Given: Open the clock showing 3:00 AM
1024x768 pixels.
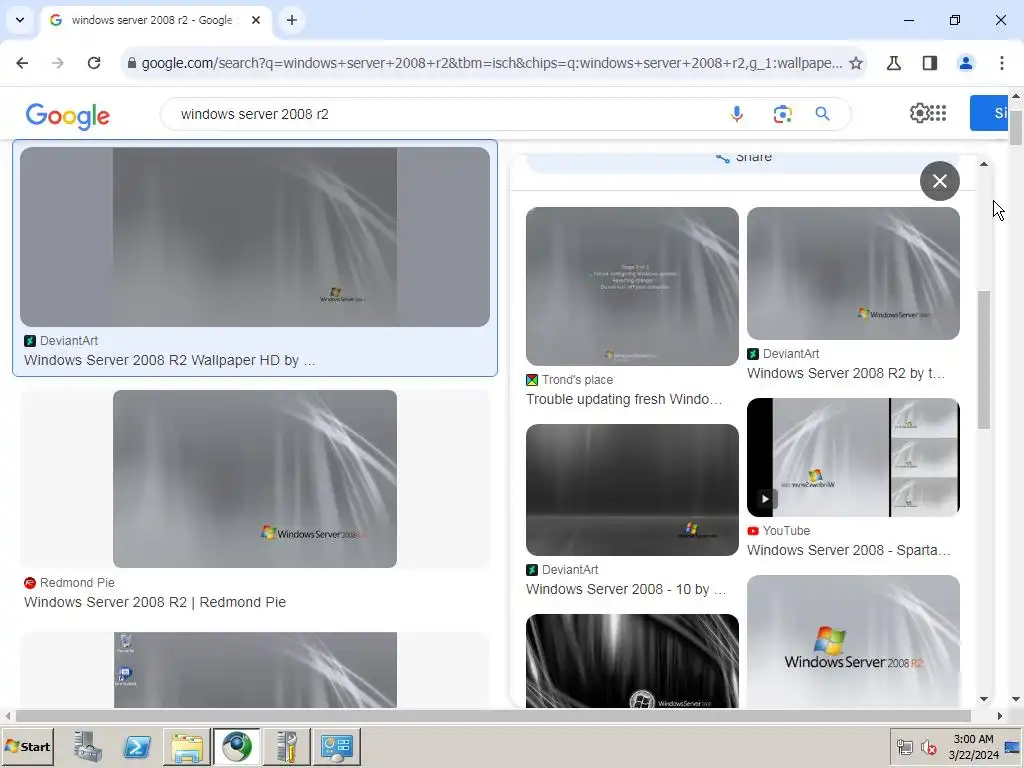Looking at the screenshot, I should tap(974, 746).
